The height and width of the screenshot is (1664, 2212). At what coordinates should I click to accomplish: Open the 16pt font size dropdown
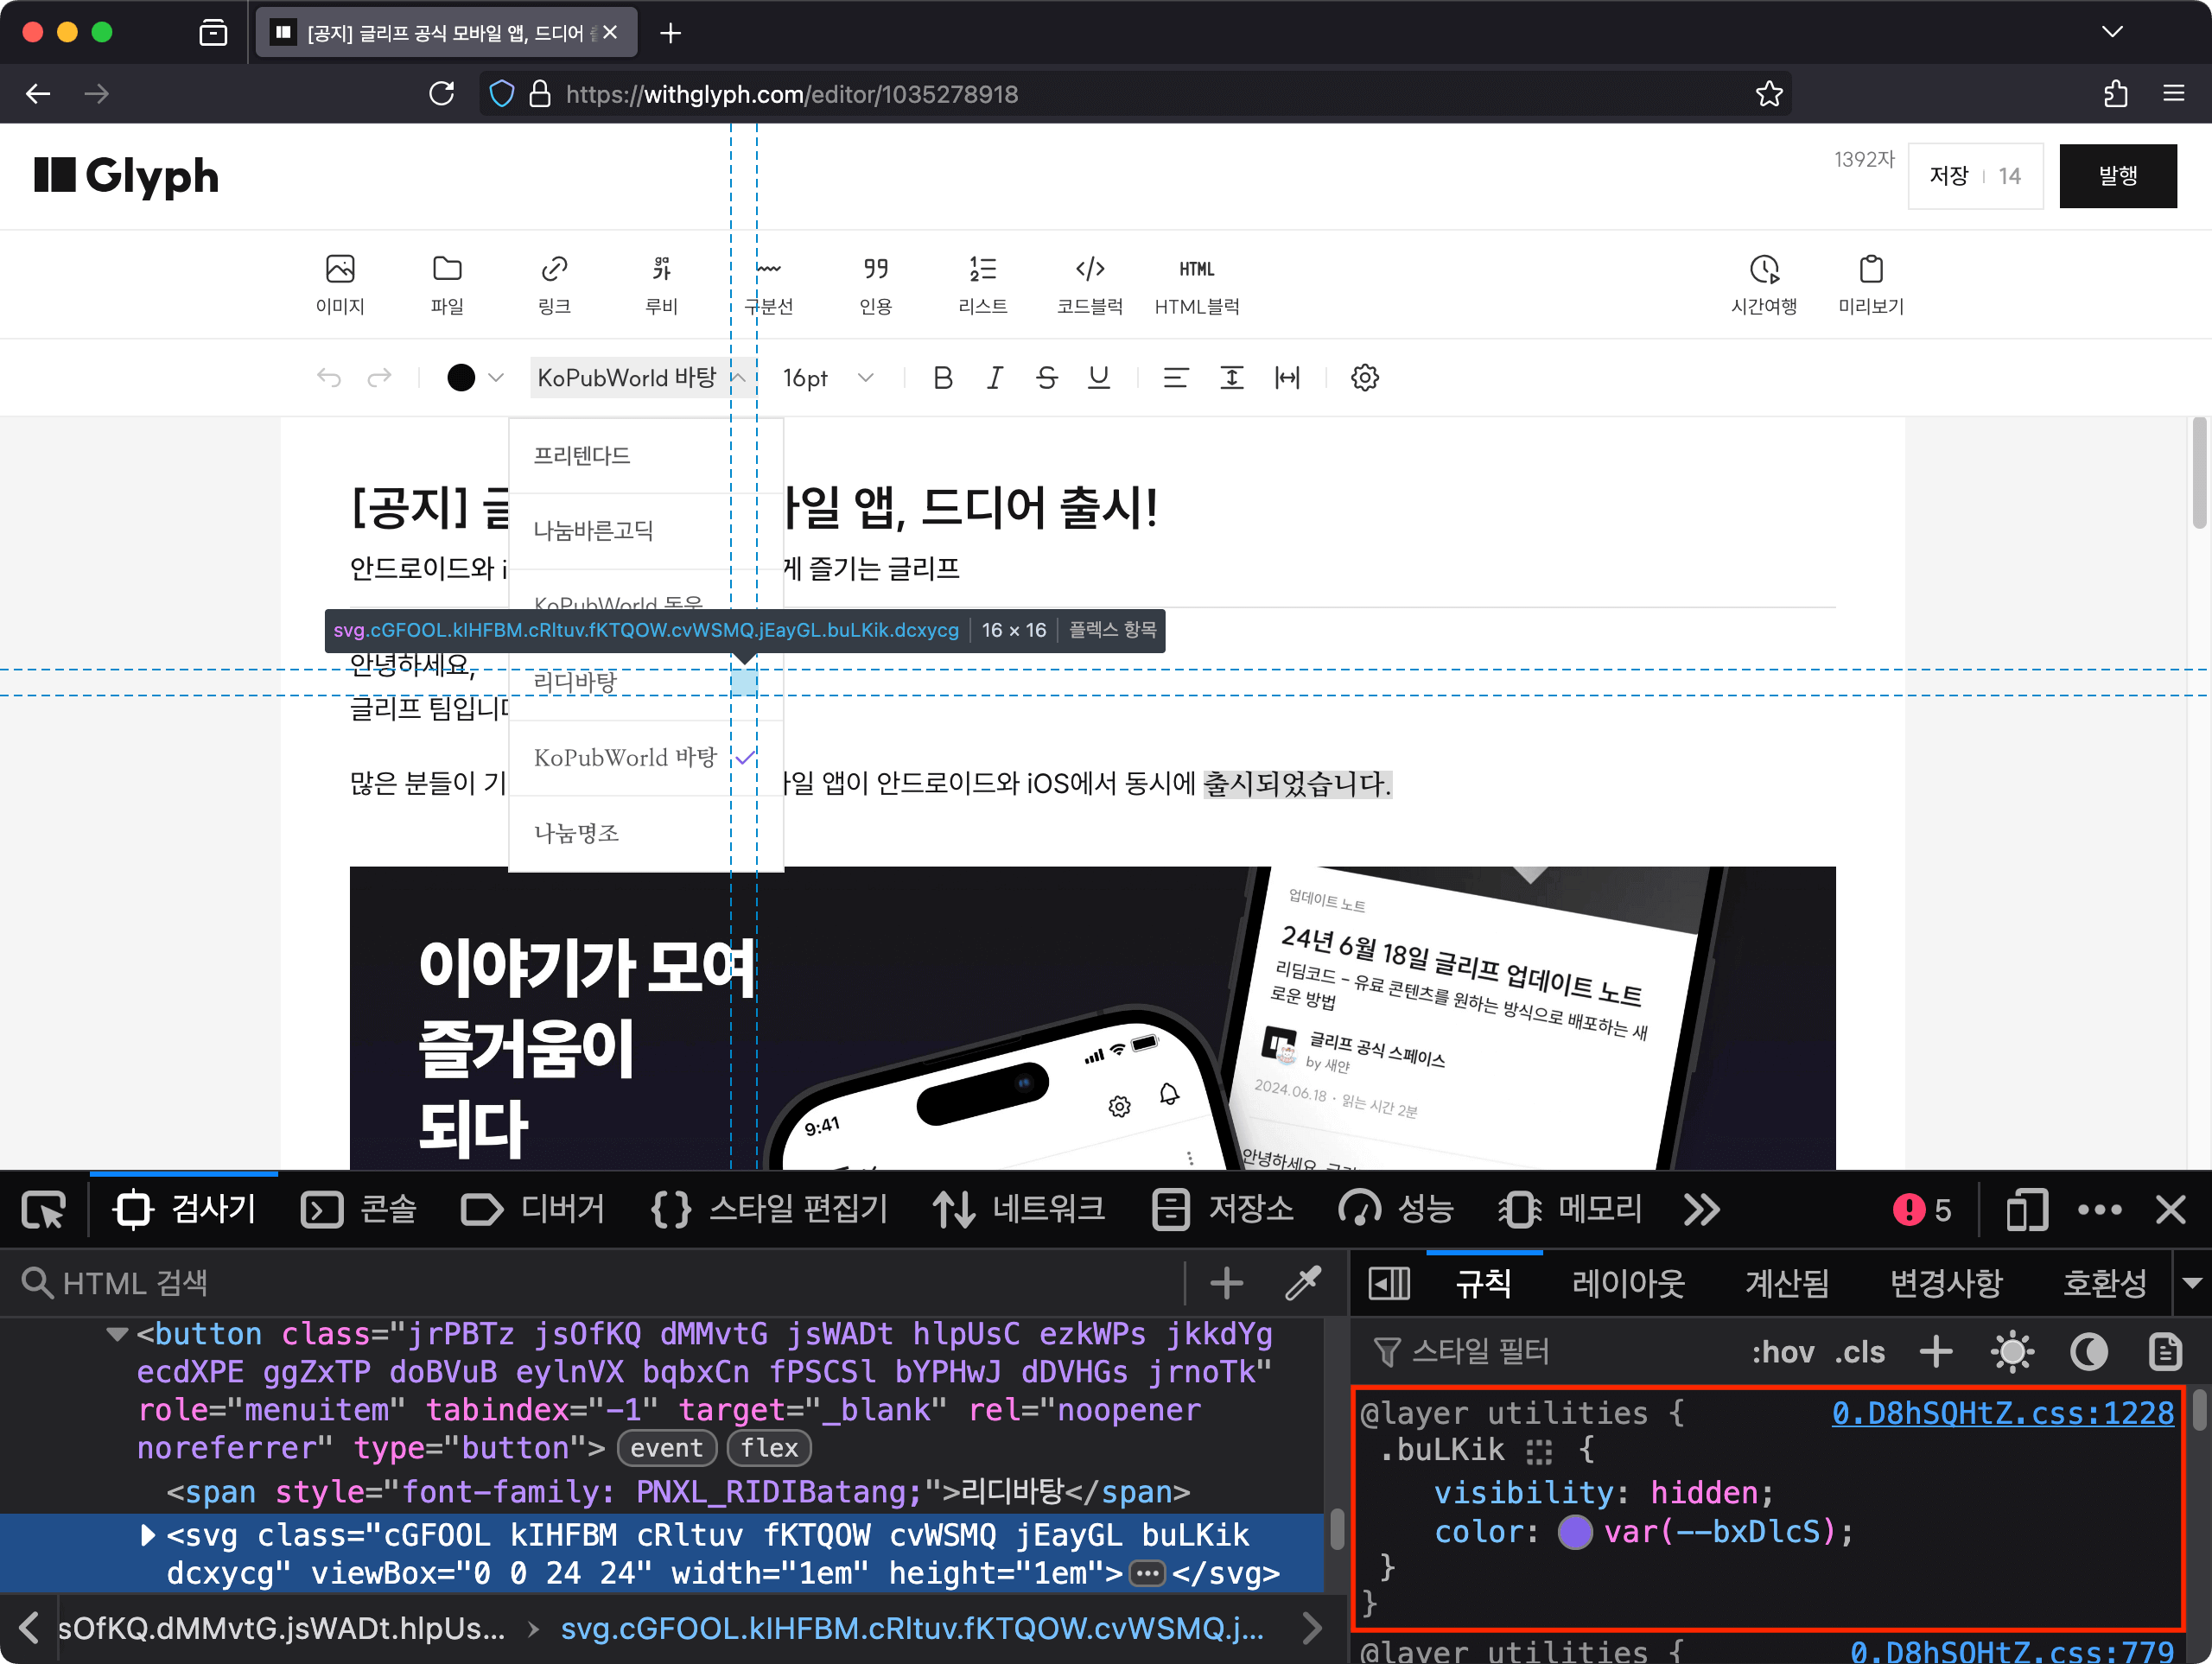point(828,378)
